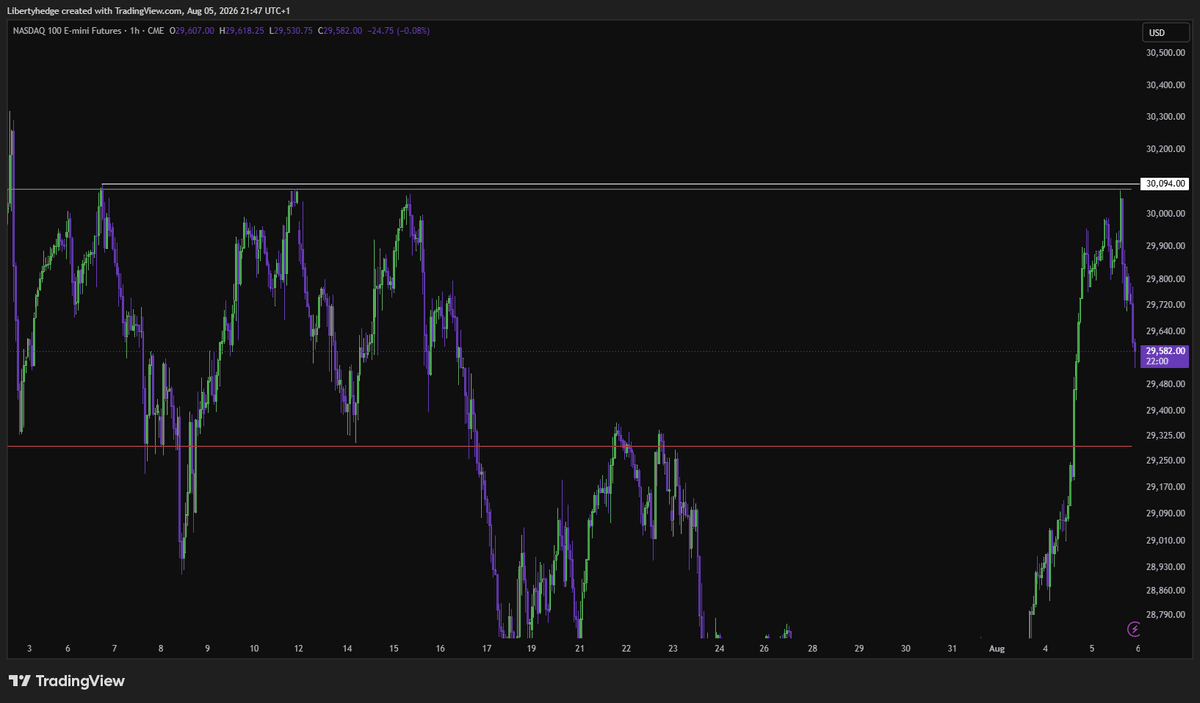Click the current price tag 29,582.00
Image resolution: width=1200 pixels, height=703 pixels.
tap(1165, 356)
